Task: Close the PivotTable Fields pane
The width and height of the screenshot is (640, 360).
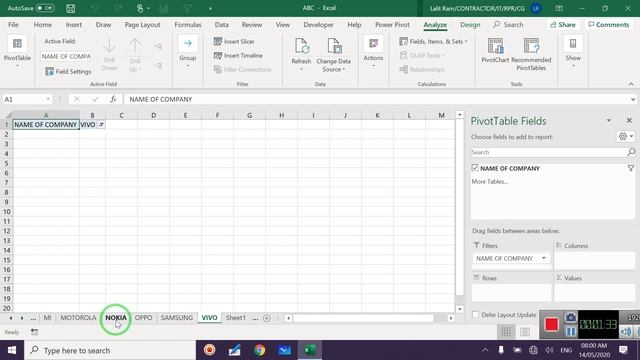Action: (629, 120)
